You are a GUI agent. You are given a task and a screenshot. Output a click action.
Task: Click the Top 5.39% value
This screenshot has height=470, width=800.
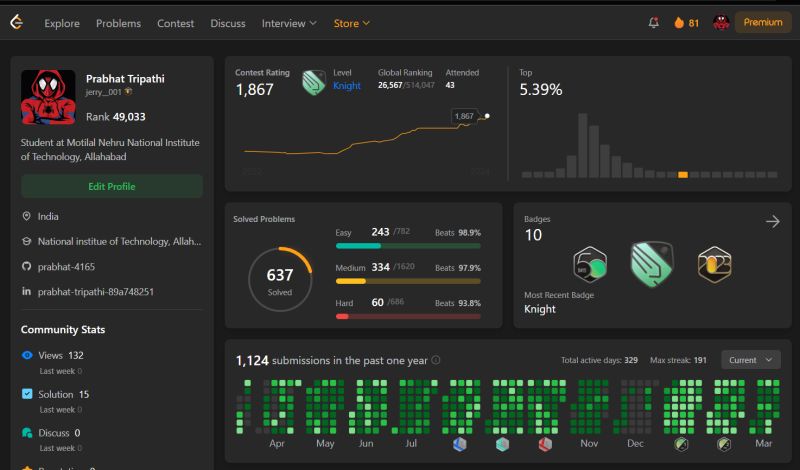coord(541,90)
